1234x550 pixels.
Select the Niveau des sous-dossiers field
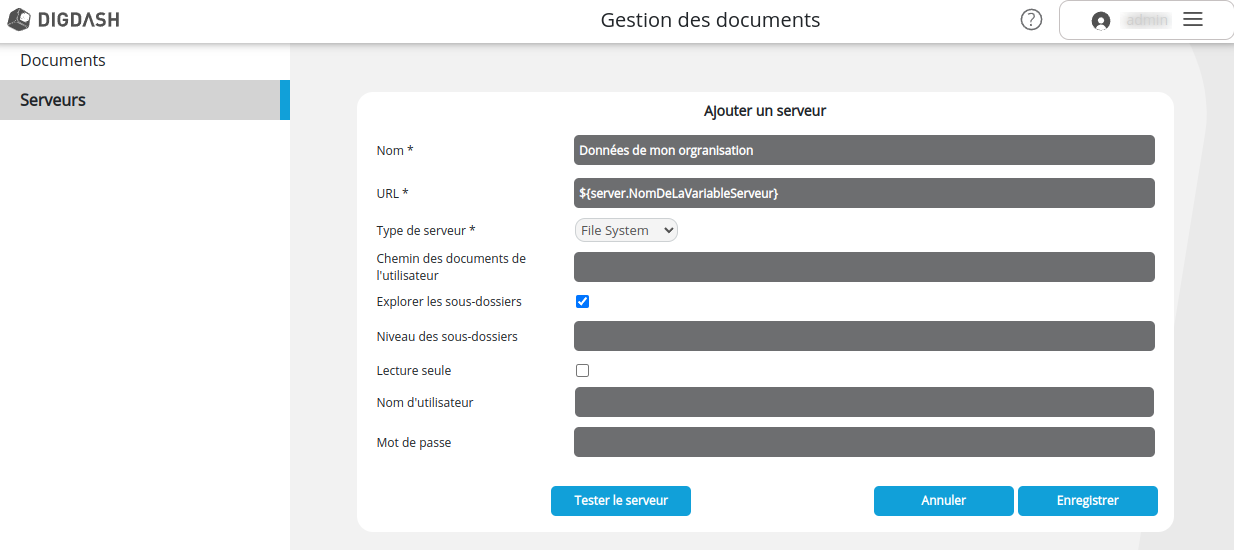click(864, 336)
